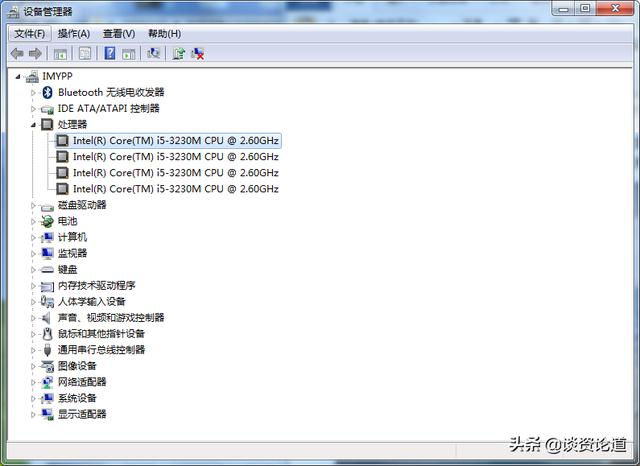640x466 pixels.
Task: Click Update driver software toolbar icon
Action: click(x=178, y=53)
